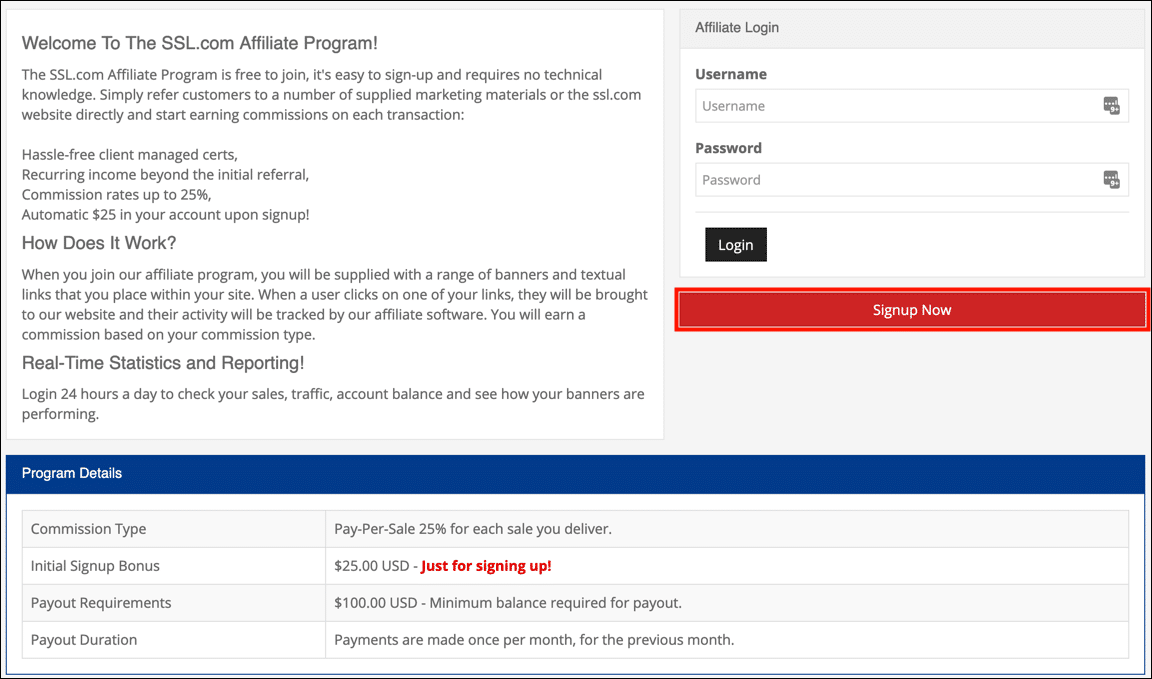Click the "Real-Time Statistics and Reporting!" heading

(163, 363)
